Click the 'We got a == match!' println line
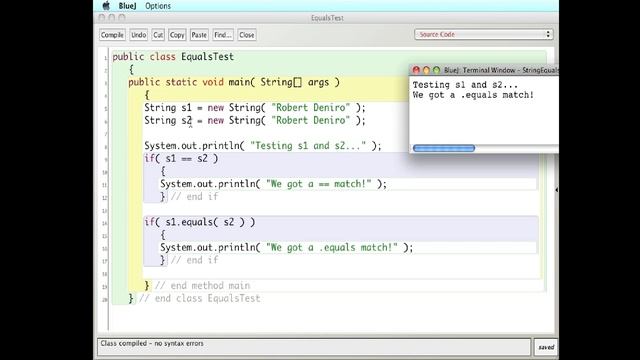Screen dimensions: 640x360 coord(273,184)
